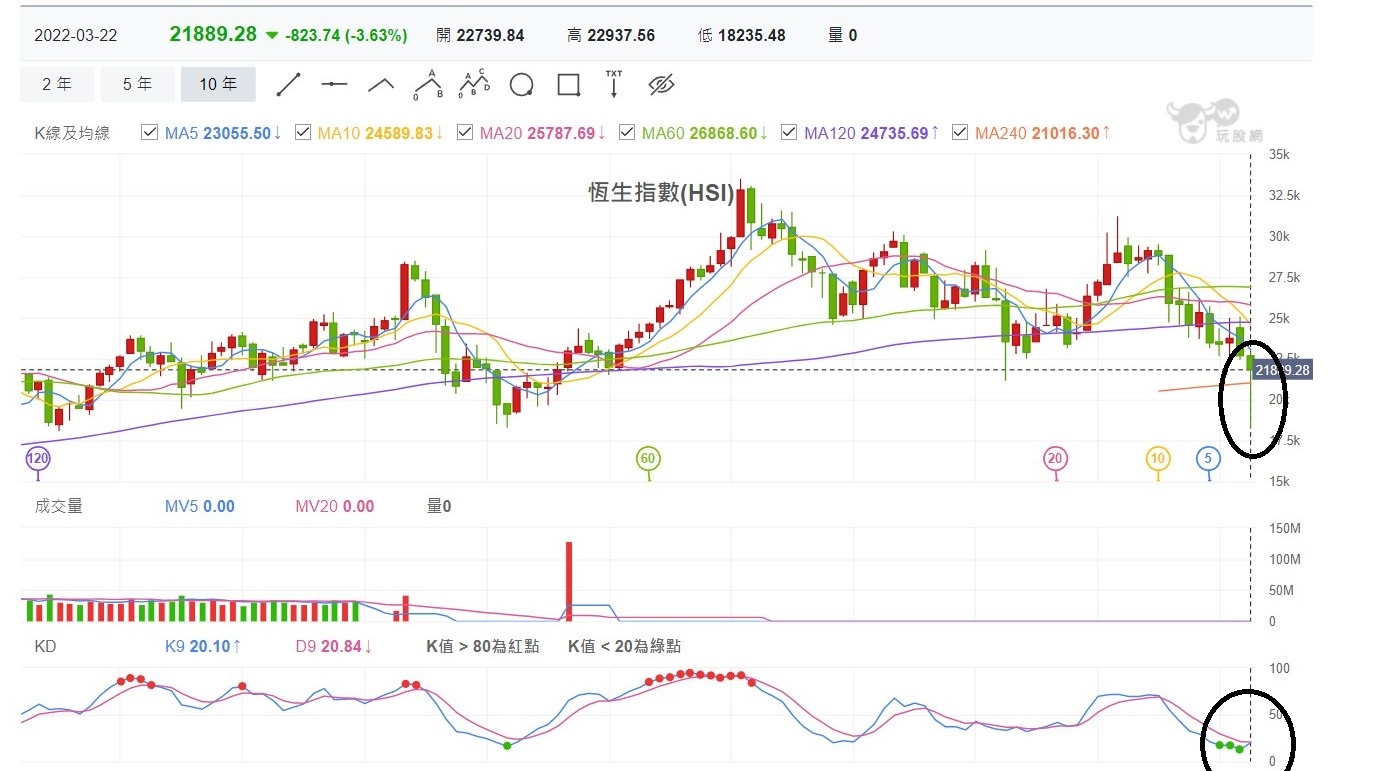Hide drawings with the crossed-eye icon
1389x771 pixels.
point(661,85)
